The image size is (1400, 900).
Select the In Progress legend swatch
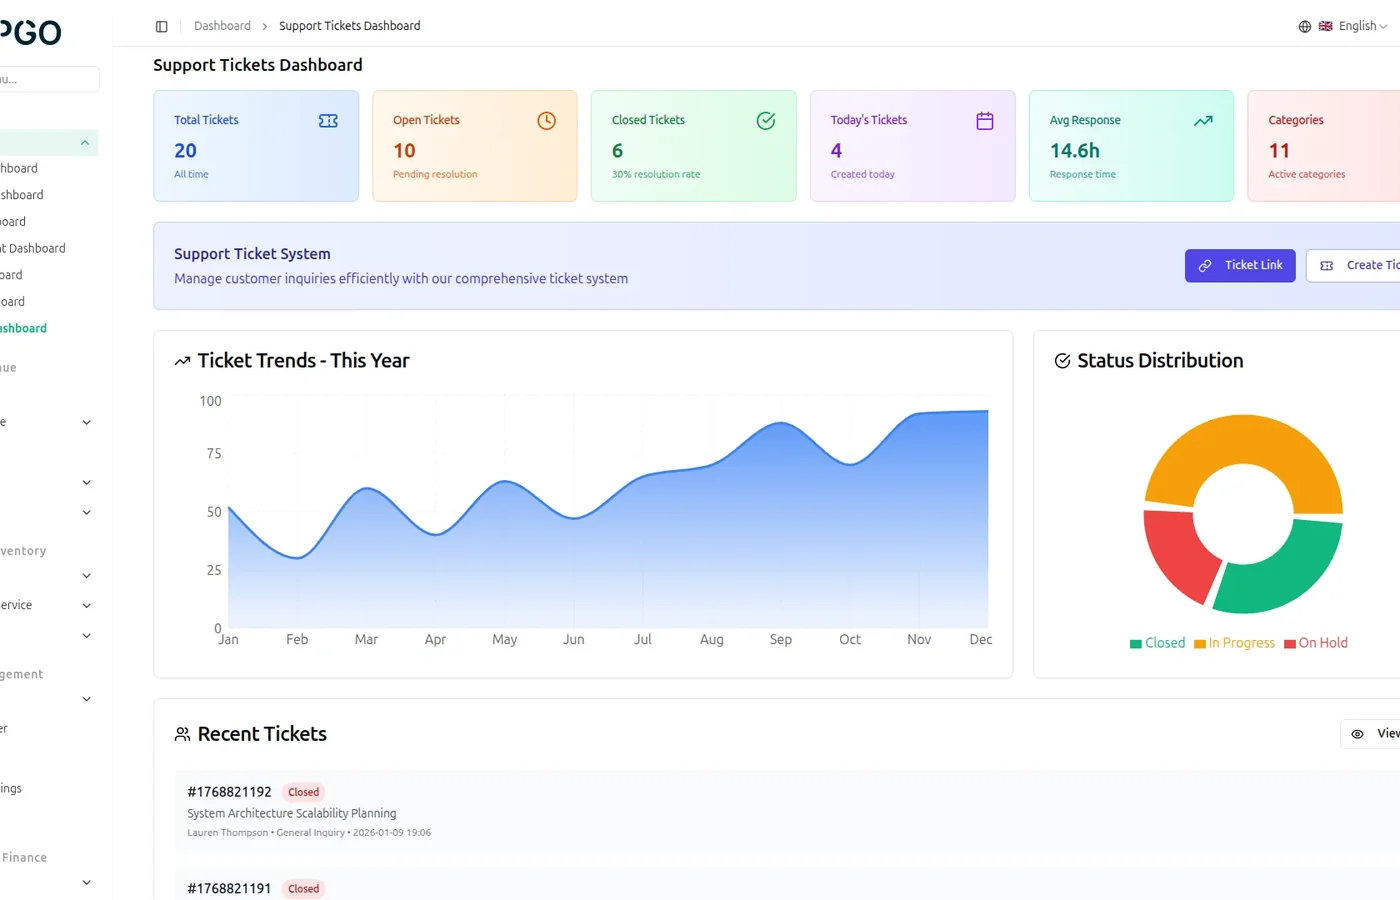[x=1200, y=644]
